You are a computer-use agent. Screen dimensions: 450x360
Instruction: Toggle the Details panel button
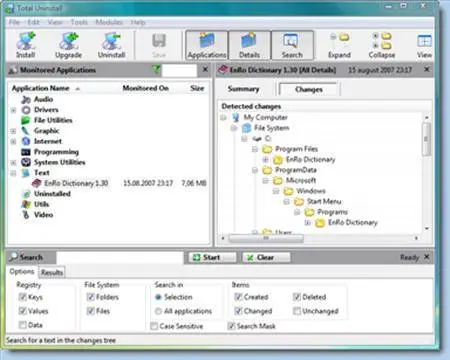coord(249,45)
